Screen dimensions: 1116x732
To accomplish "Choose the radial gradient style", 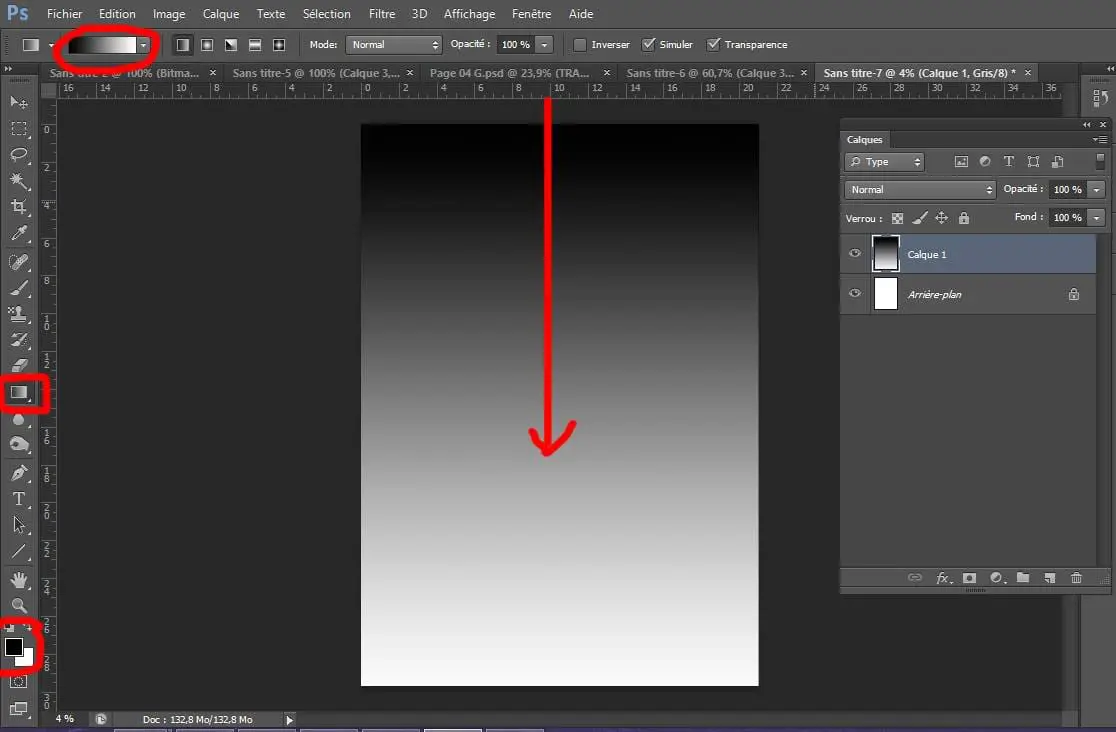I will [207, 45].
